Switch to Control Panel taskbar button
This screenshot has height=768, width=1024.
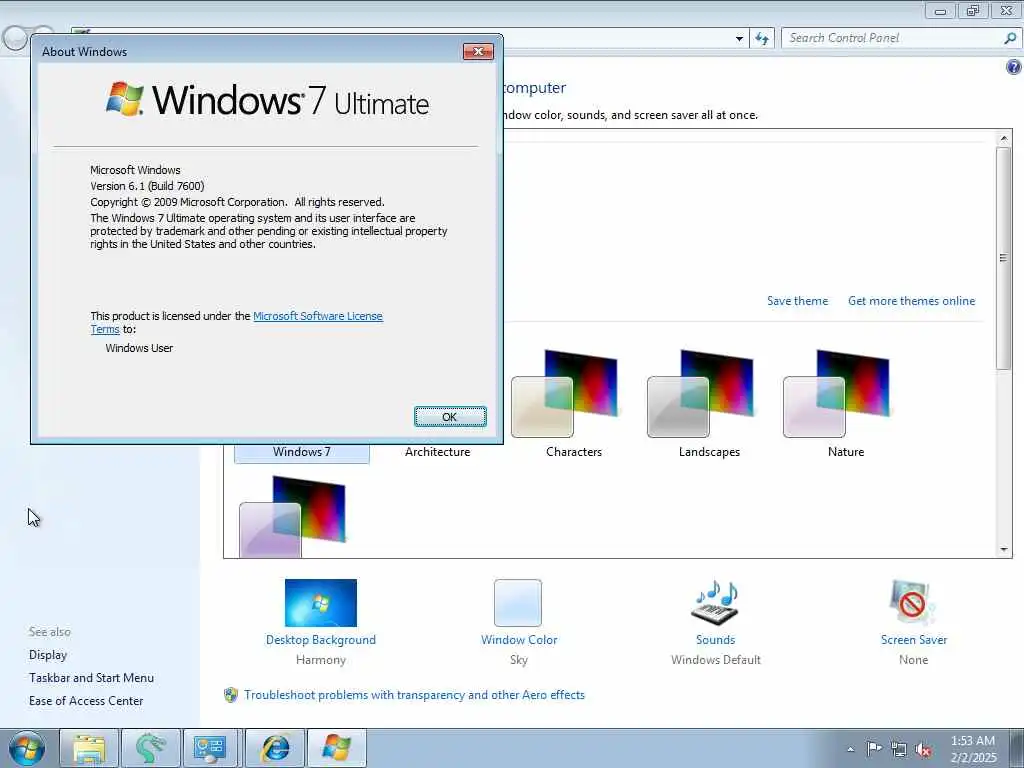click(x=211, y=748)
